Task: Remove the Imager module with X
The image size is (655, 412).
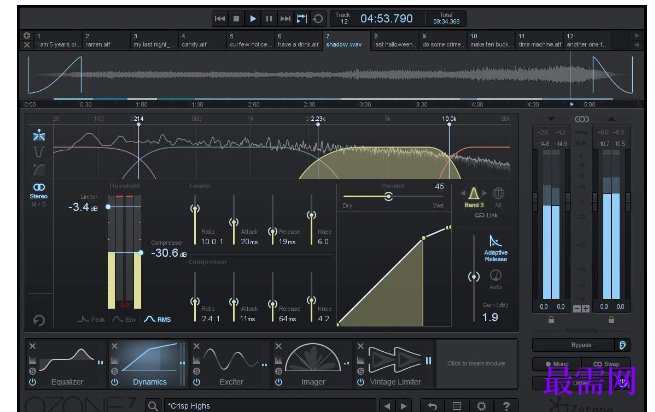Action: pyautogui.click(x=279, y=346)
